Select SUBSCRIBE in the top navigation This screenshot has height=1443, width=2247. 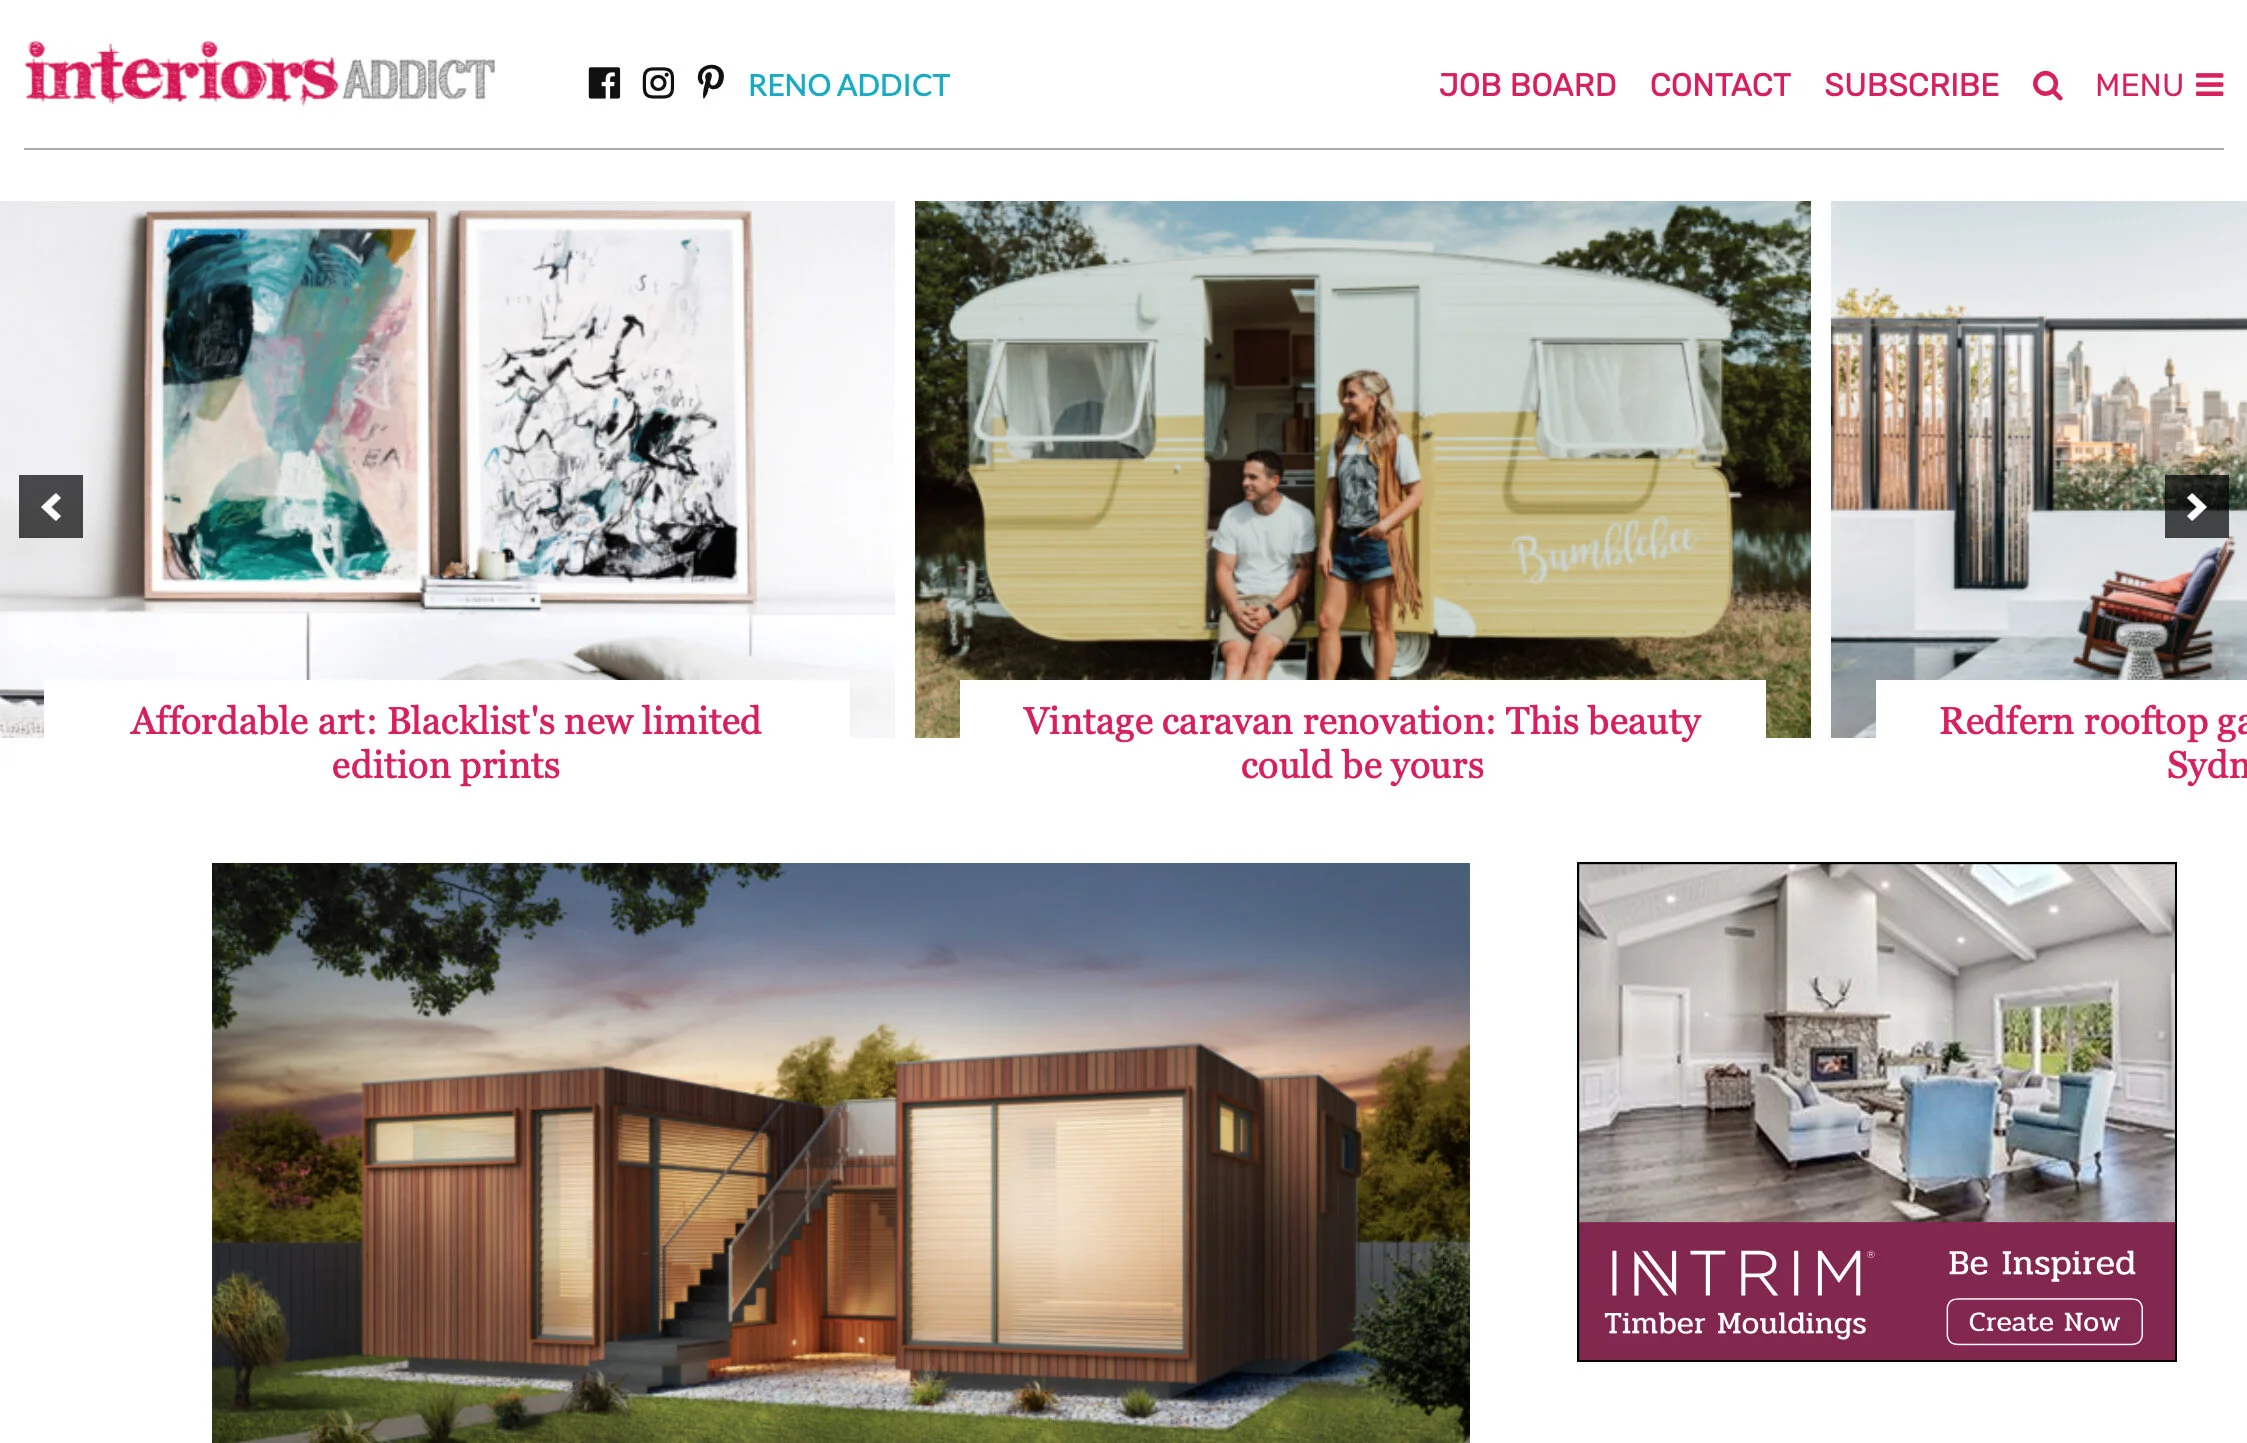coord(1911,85)
